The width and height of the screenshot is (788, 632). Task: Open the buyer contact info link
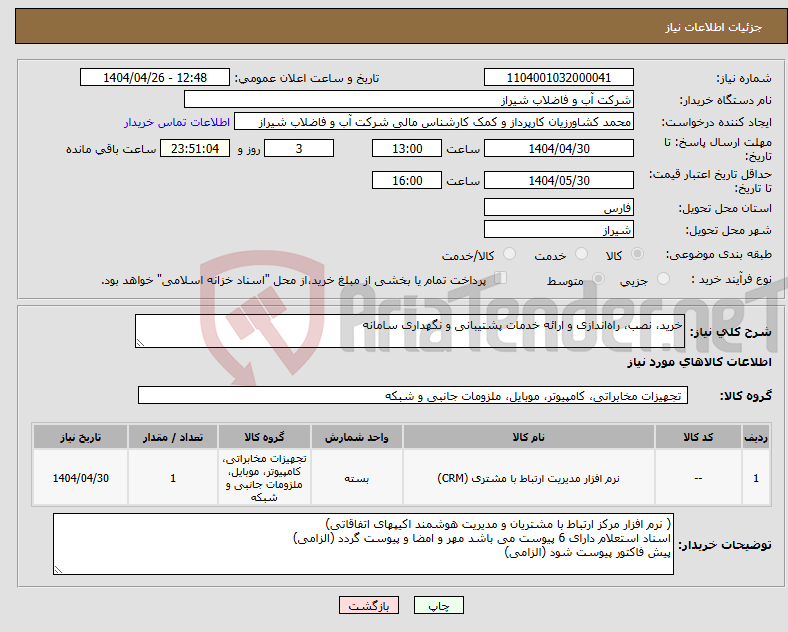click(x=177, y=122)
